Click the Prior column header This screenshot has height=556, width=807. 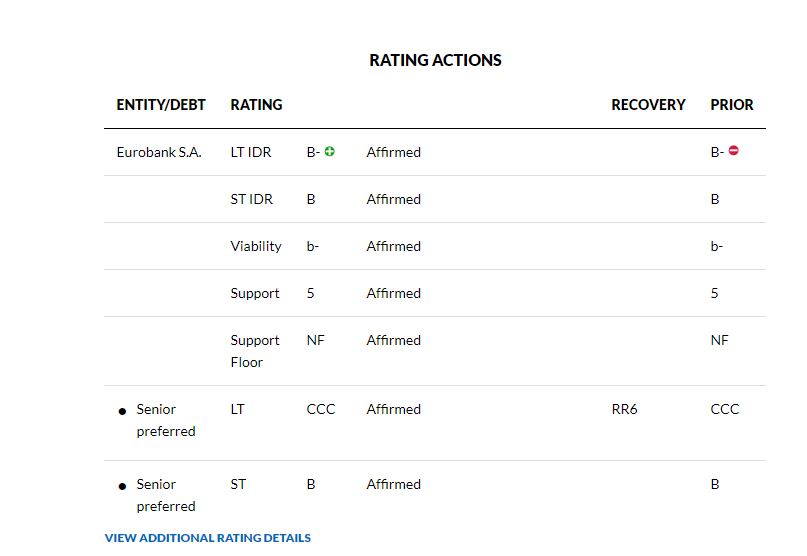click(732, 104)
